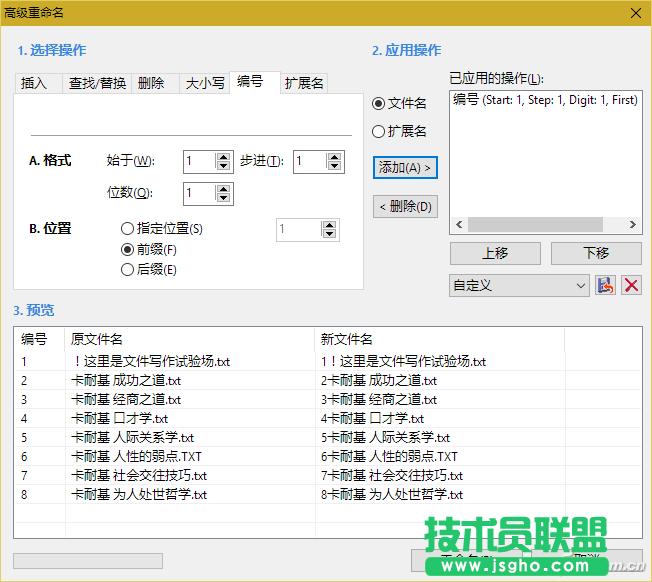Click the 上移 move up button

point(494,253)
